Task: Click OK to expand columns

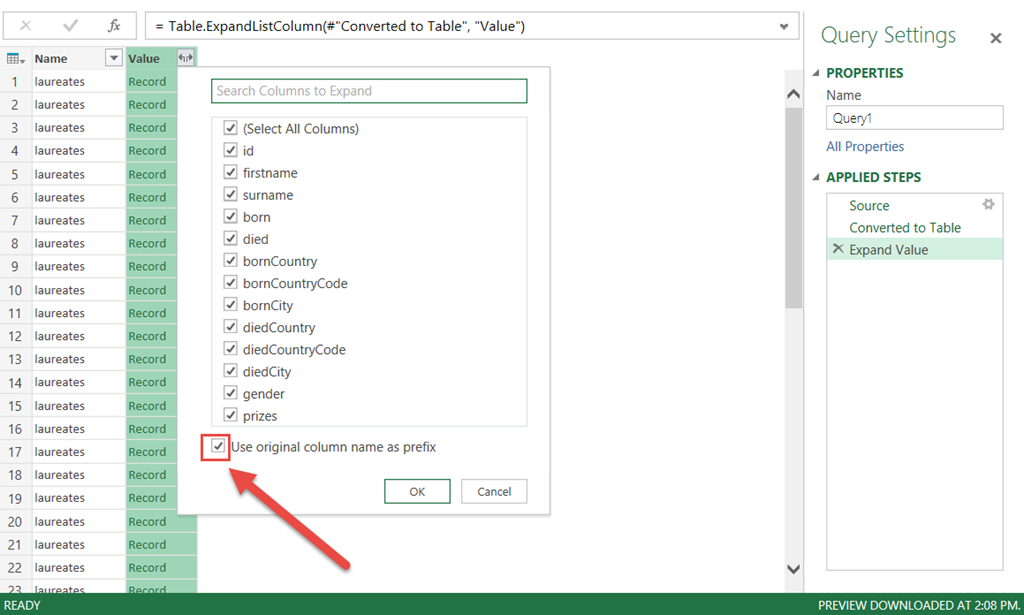Action: click(x=417, y=491)
